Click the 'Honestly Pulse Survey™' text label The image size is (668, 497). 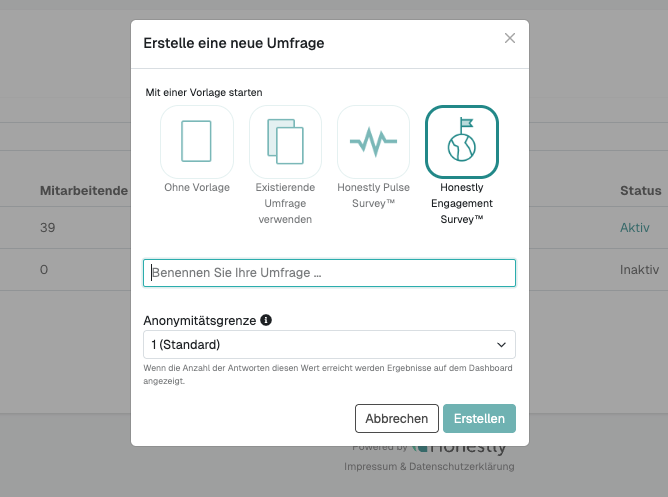373,194
